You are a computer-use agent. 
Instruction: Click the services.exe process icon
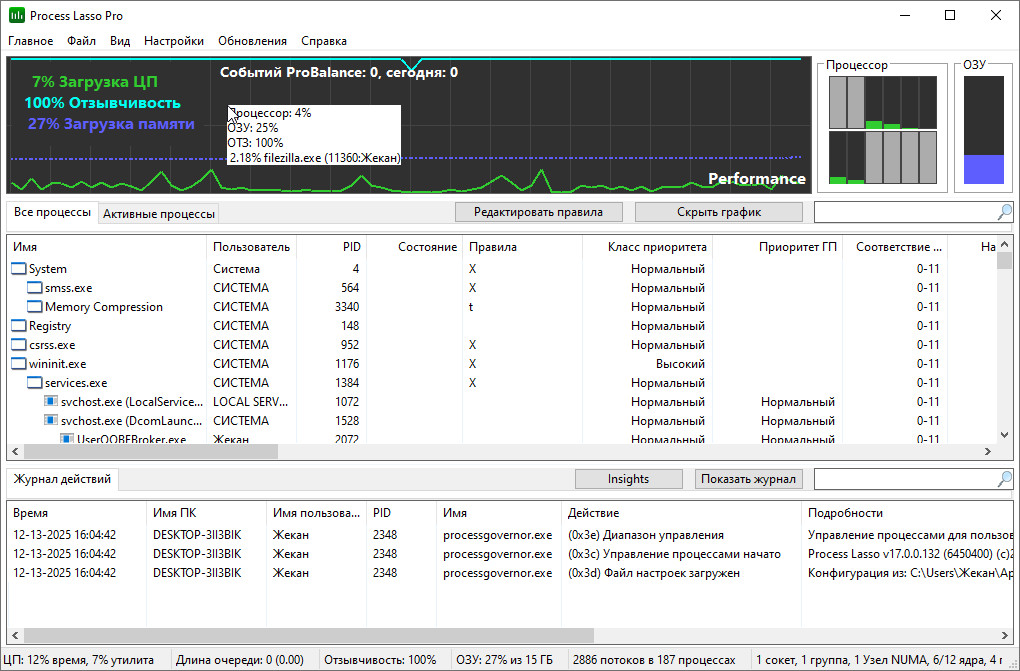point(35,383)
